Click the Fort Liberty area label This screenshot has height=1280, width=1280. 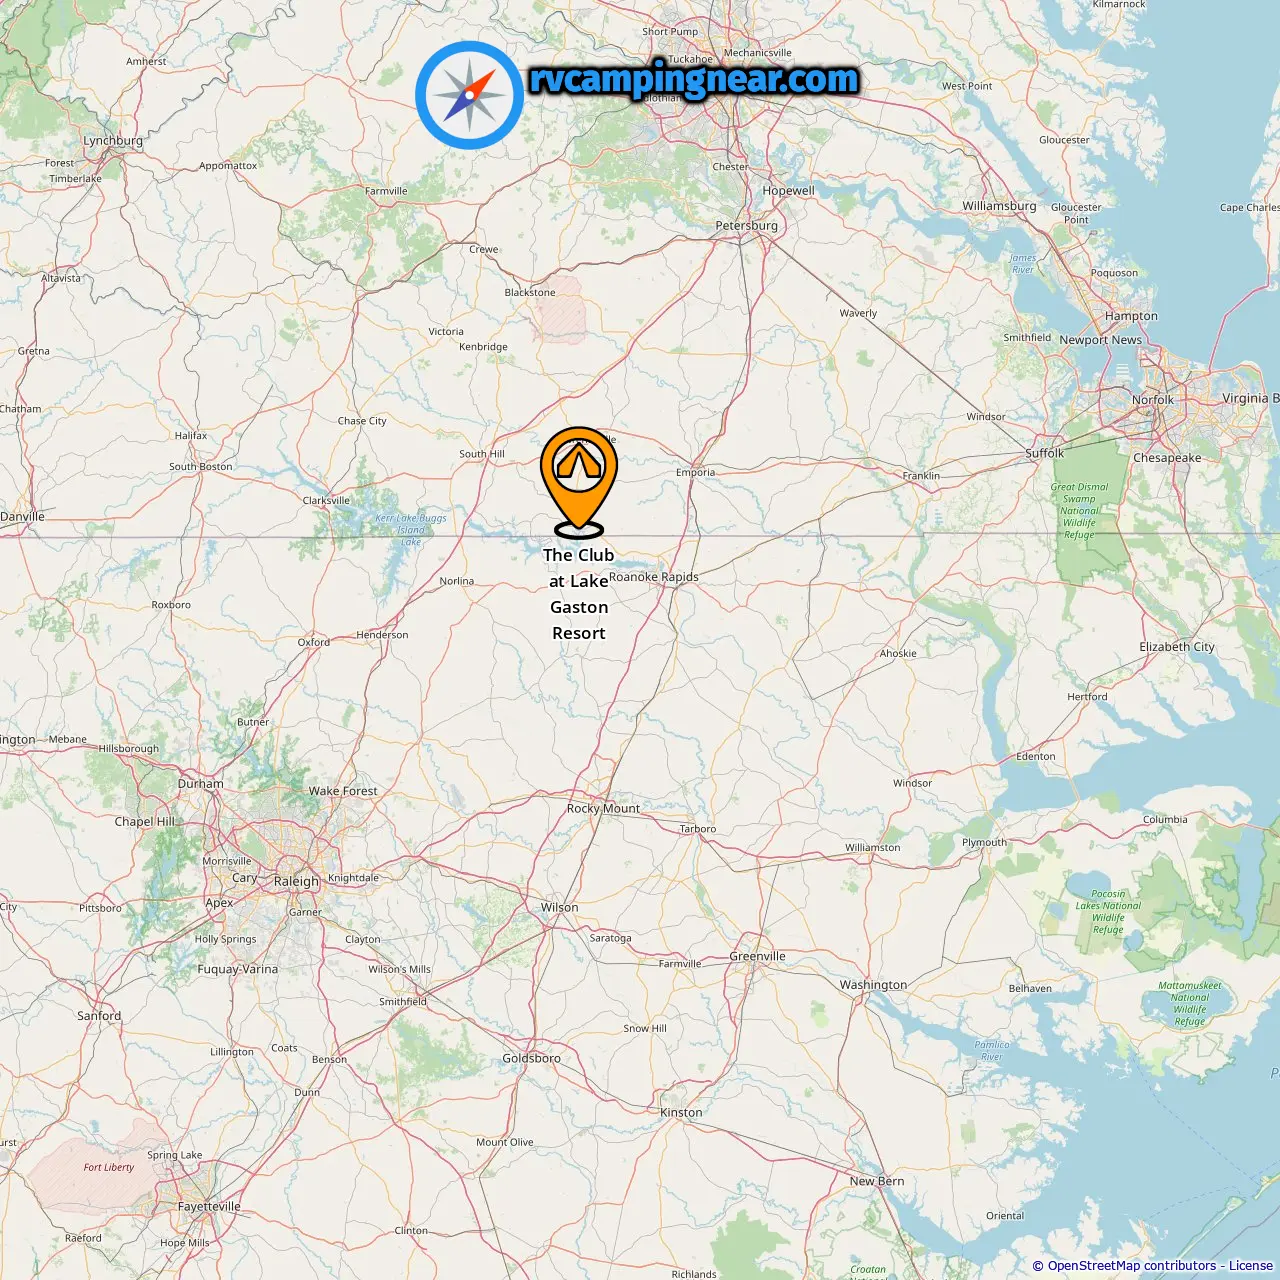pos(109,1167)
